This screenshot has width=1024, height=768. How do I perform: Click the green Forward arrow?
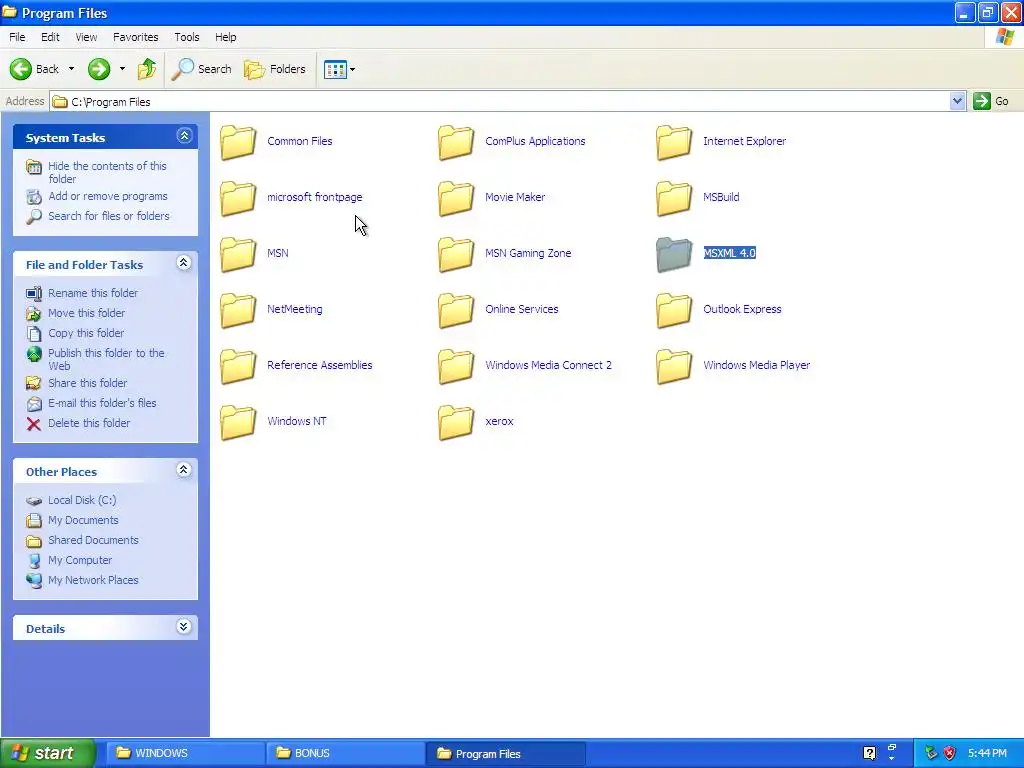point(99,69)
